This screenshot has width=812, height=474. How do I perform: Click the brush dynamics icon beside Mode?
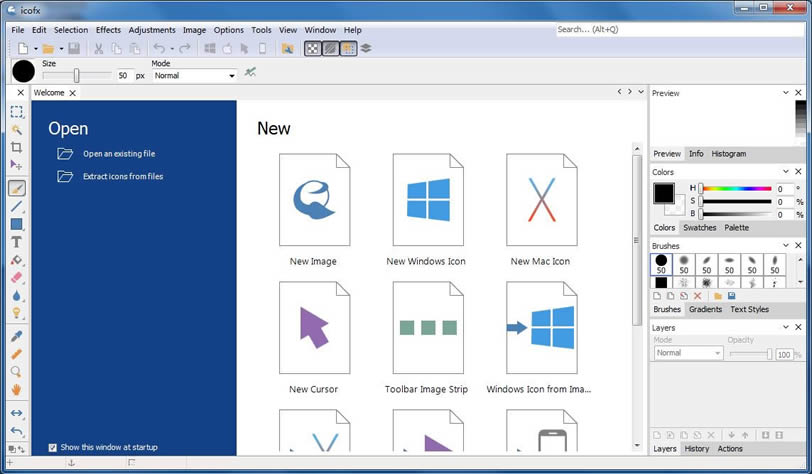tap(250, 72)
